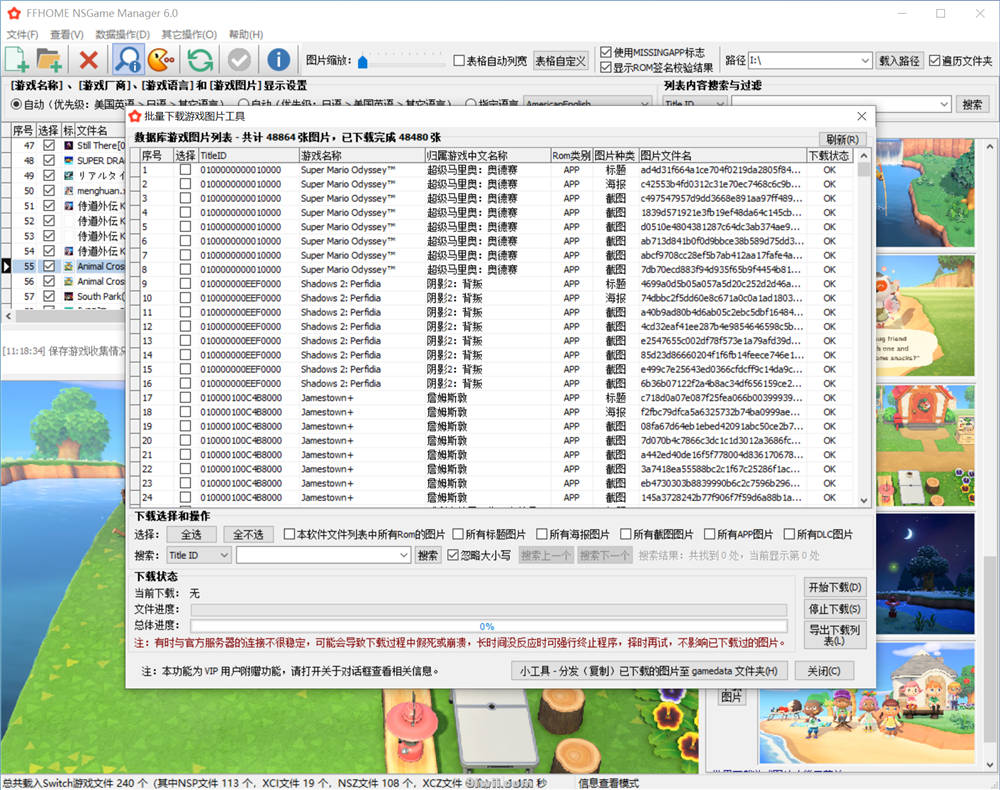Open the 其它操作(O) menu
The height and width of the screenshot is (790, 1000).
tap(189, 34)
